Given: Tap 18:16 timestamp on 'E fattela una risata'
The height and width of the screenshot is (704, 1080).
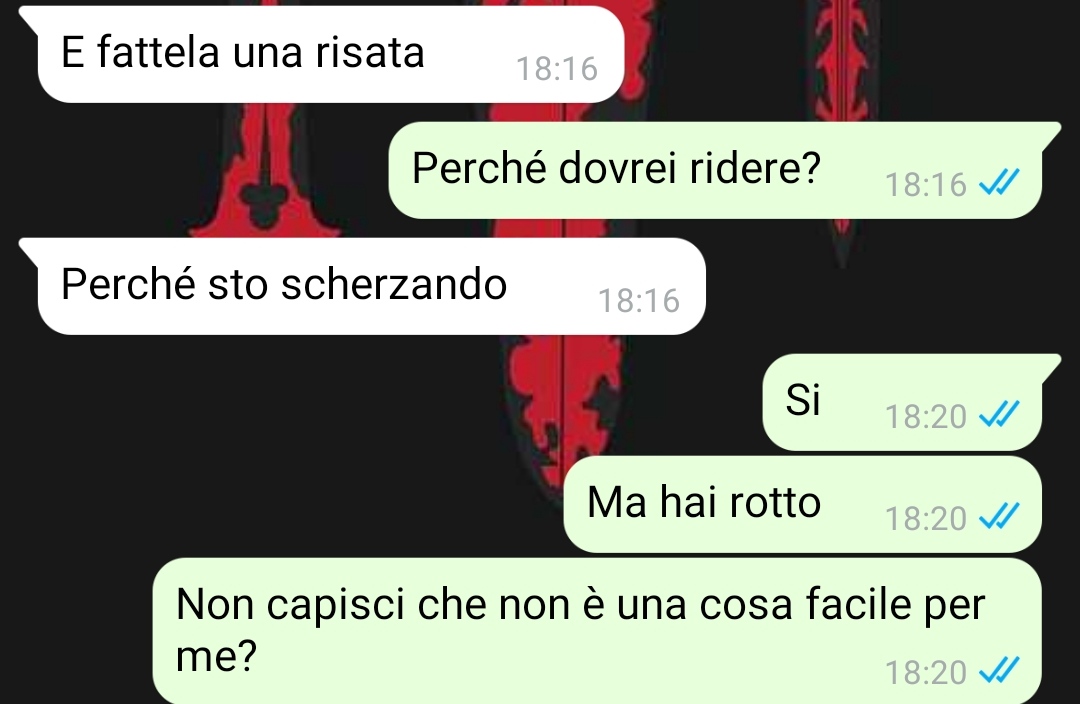Looking at the screenshot, I should pyautogui.click(x=557, y=69).
